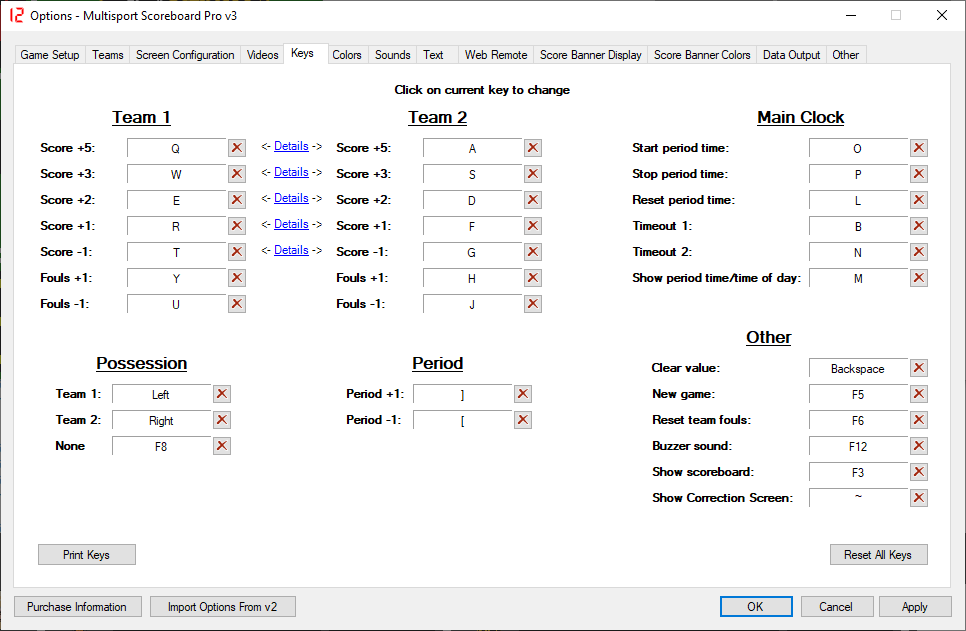The image size is (966, 631).
Task: Remove the Possession Team 2 key
Action: tap(222, 420)
